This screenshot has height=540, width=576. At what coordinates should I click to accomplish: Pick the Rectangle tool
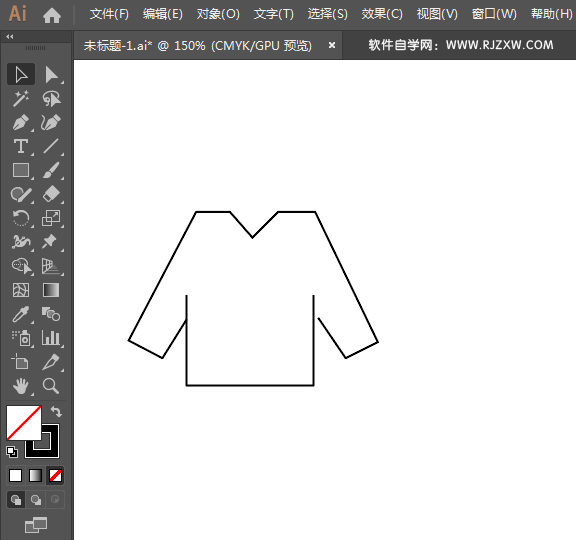pyautogui.click(x=21, y=170)
